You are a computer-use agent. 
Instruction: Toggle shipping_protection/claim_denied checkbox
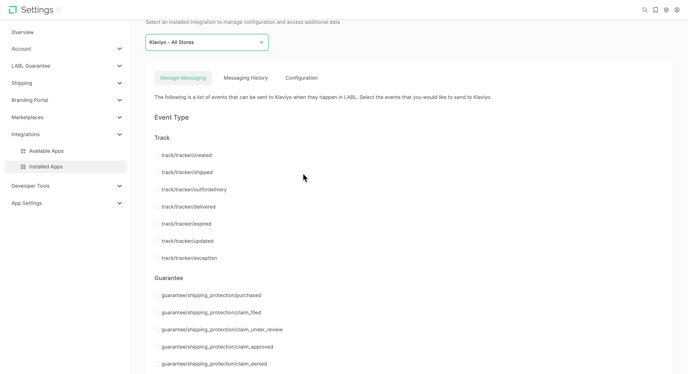click(157, 363)
